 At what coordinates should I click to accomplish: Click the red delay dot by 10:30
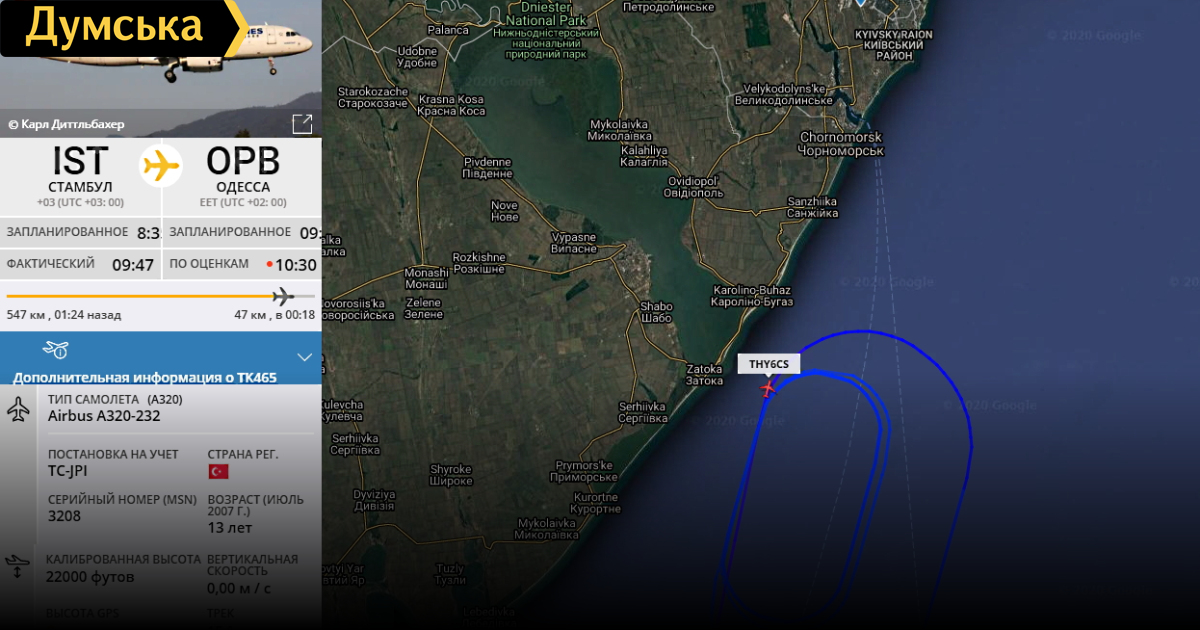click(x=269, y=265)
